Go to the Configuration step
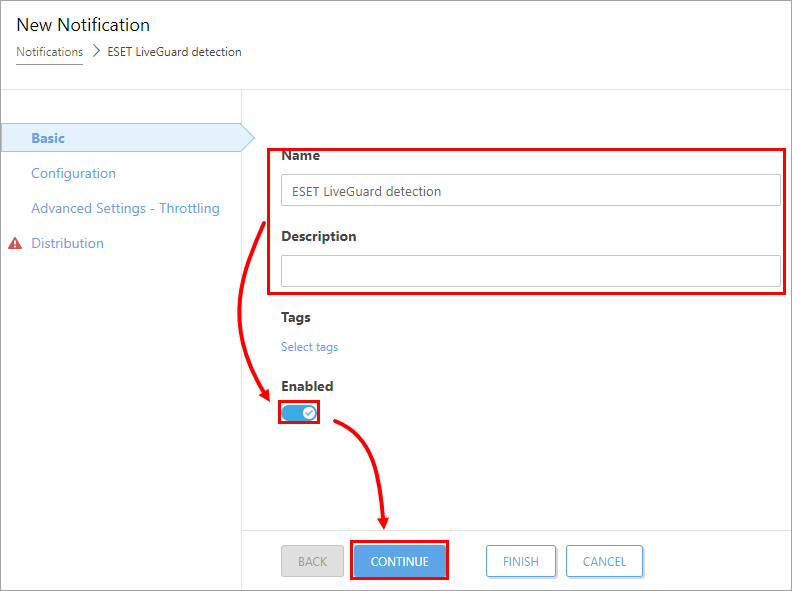The height and width of the screenshot is (591, 792). pyautogui.click(x=73, y=173)
